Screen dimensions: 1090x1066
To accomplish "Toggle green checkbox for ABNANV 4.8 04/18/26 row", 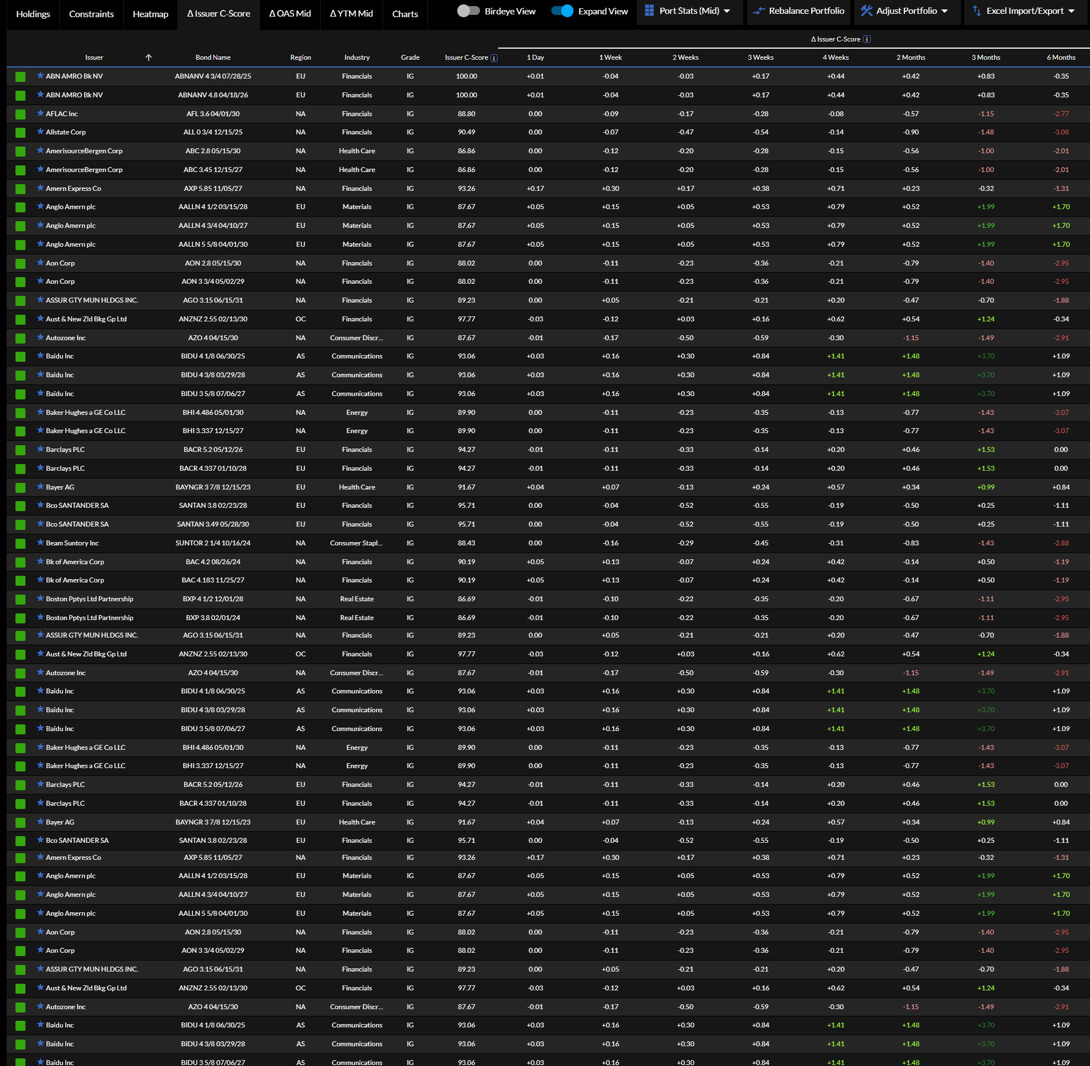I will 20,95.
